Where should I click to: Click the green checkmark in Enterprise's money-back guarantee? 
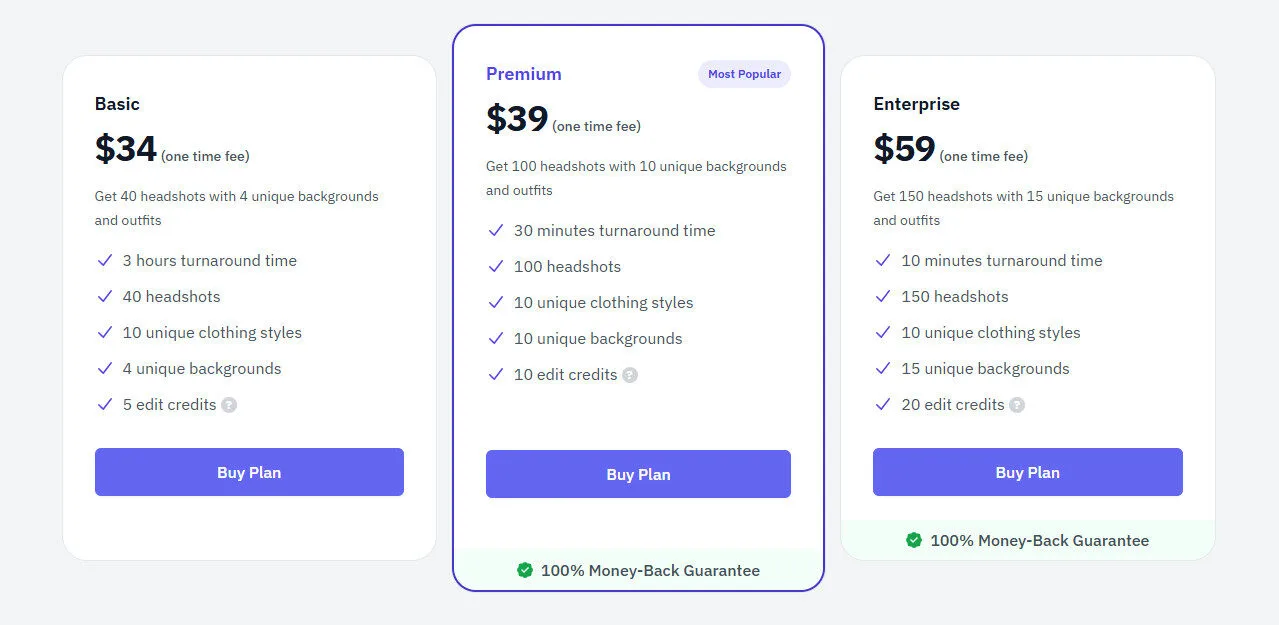(913, 540)
